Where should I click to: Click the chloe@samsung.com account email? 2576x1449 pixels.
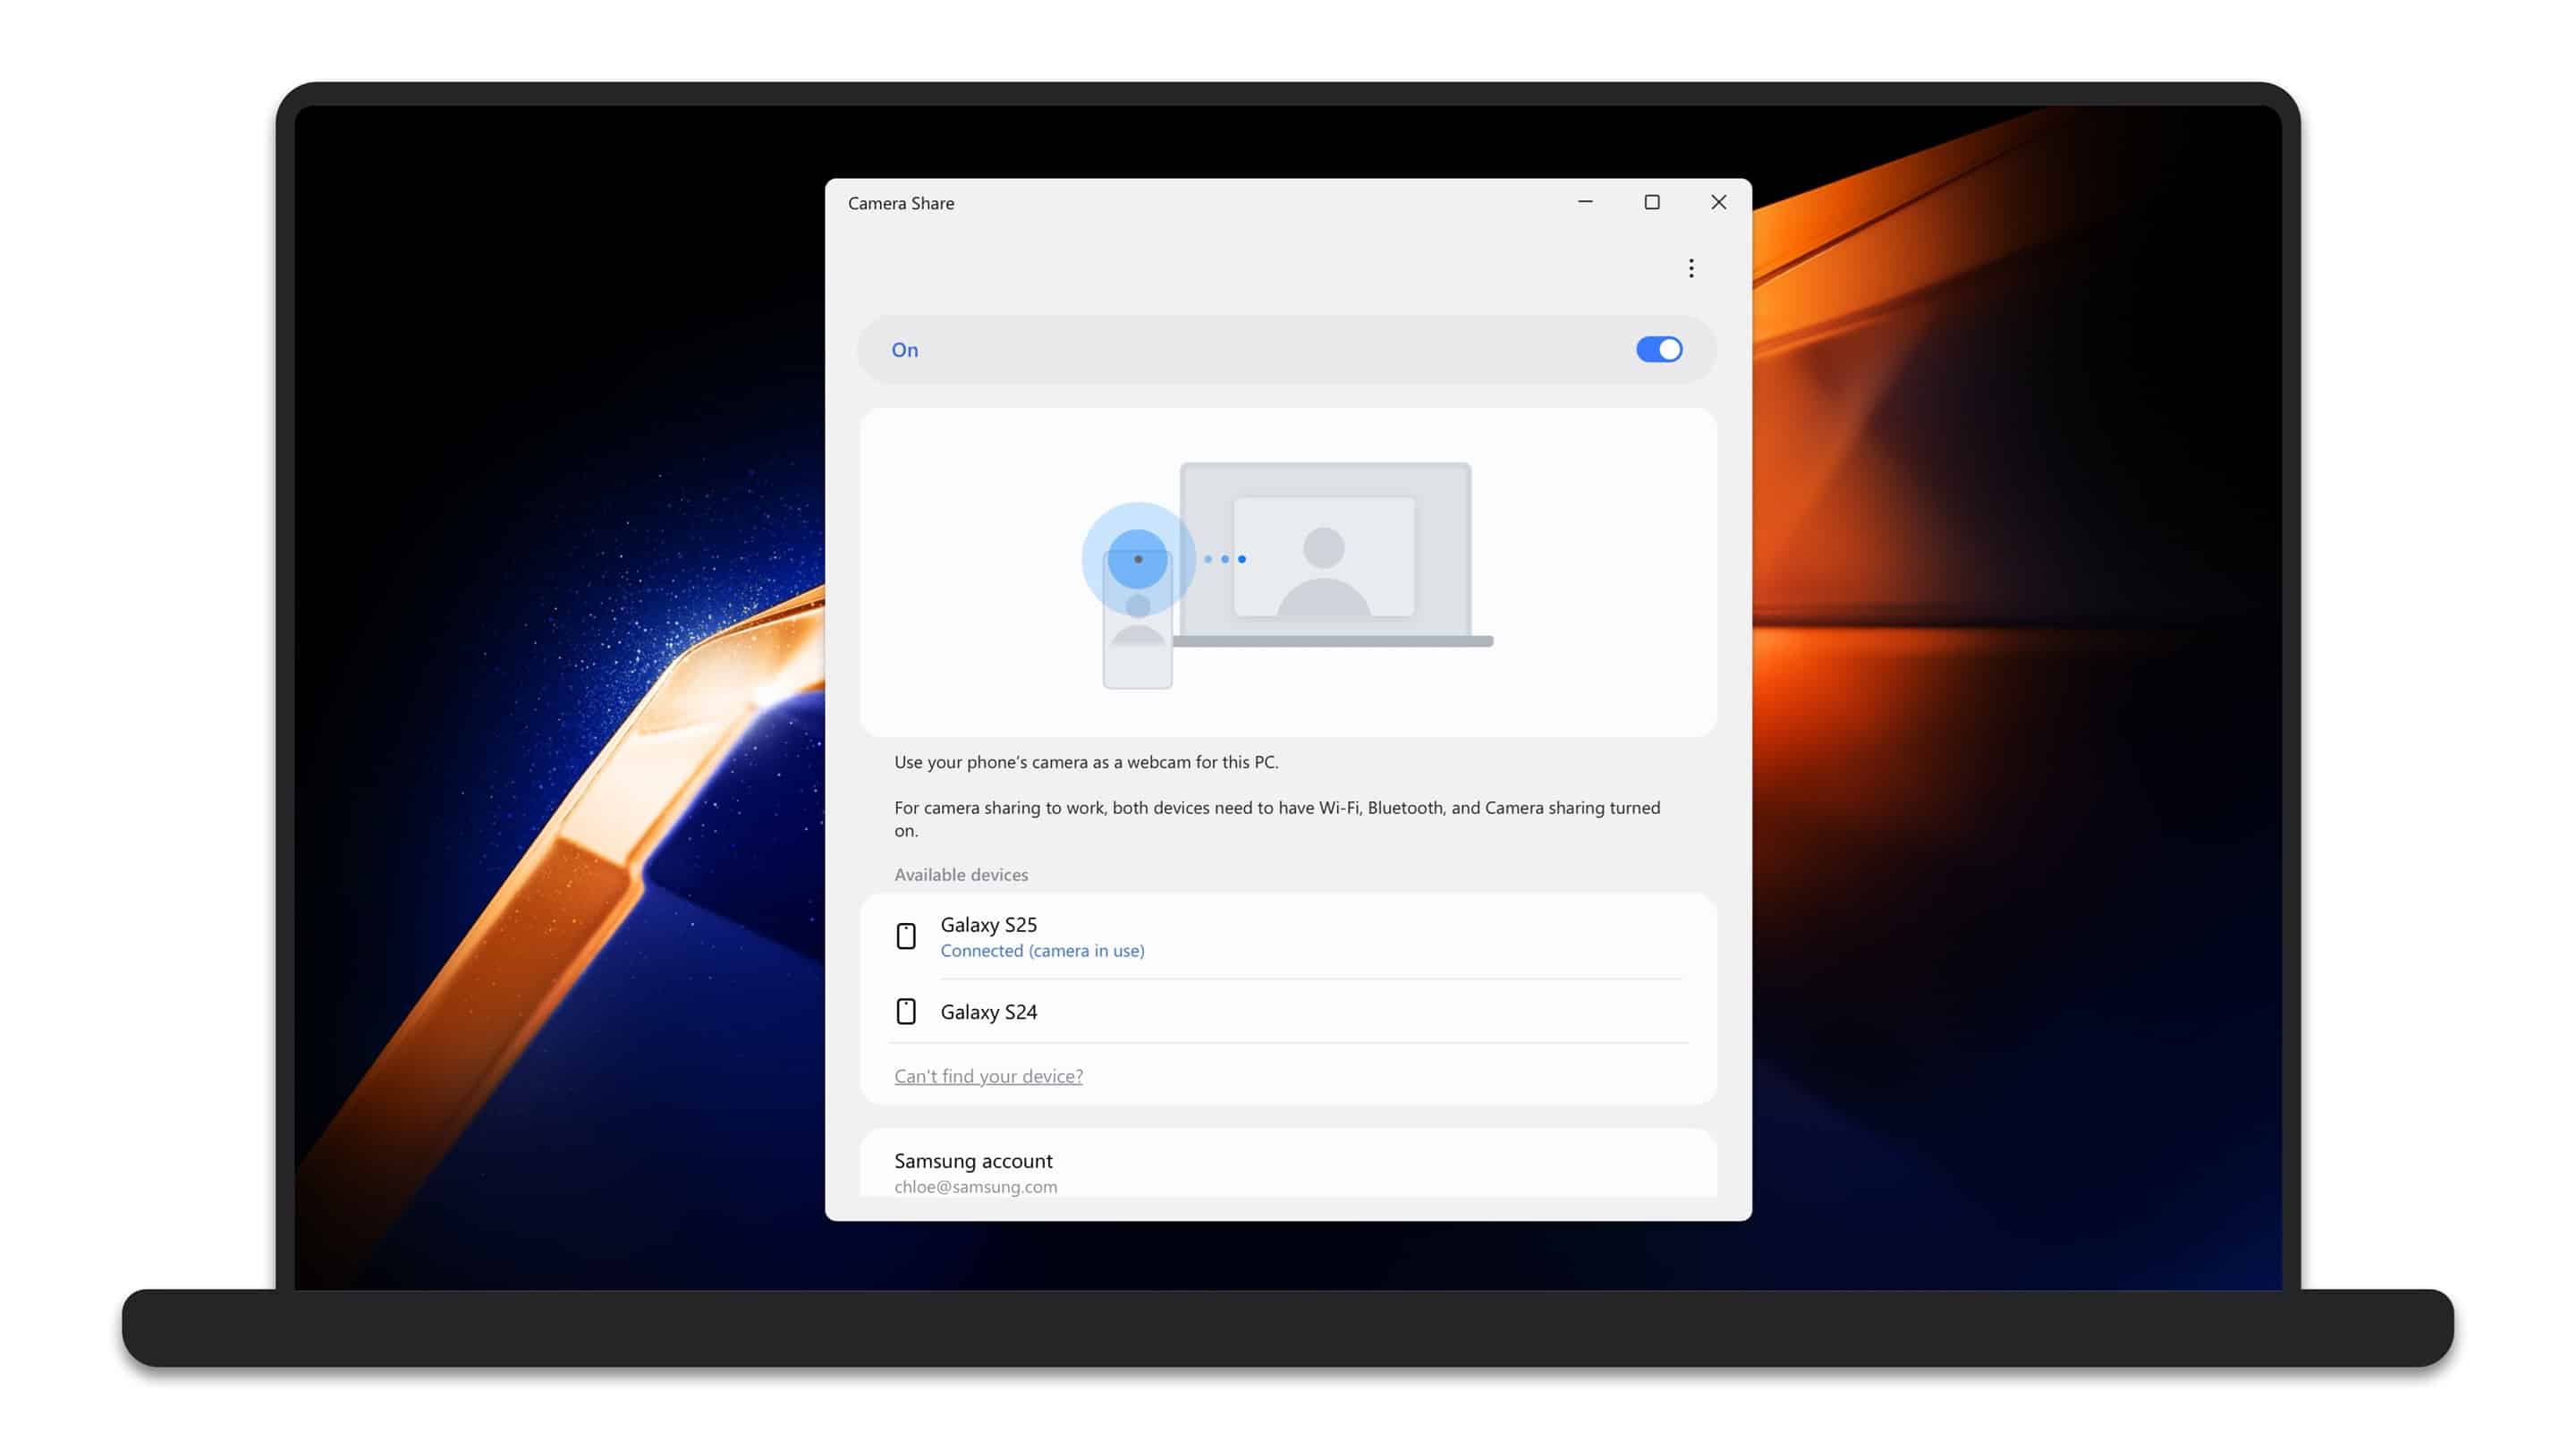pyautogui.click(x=975, y=1187)
